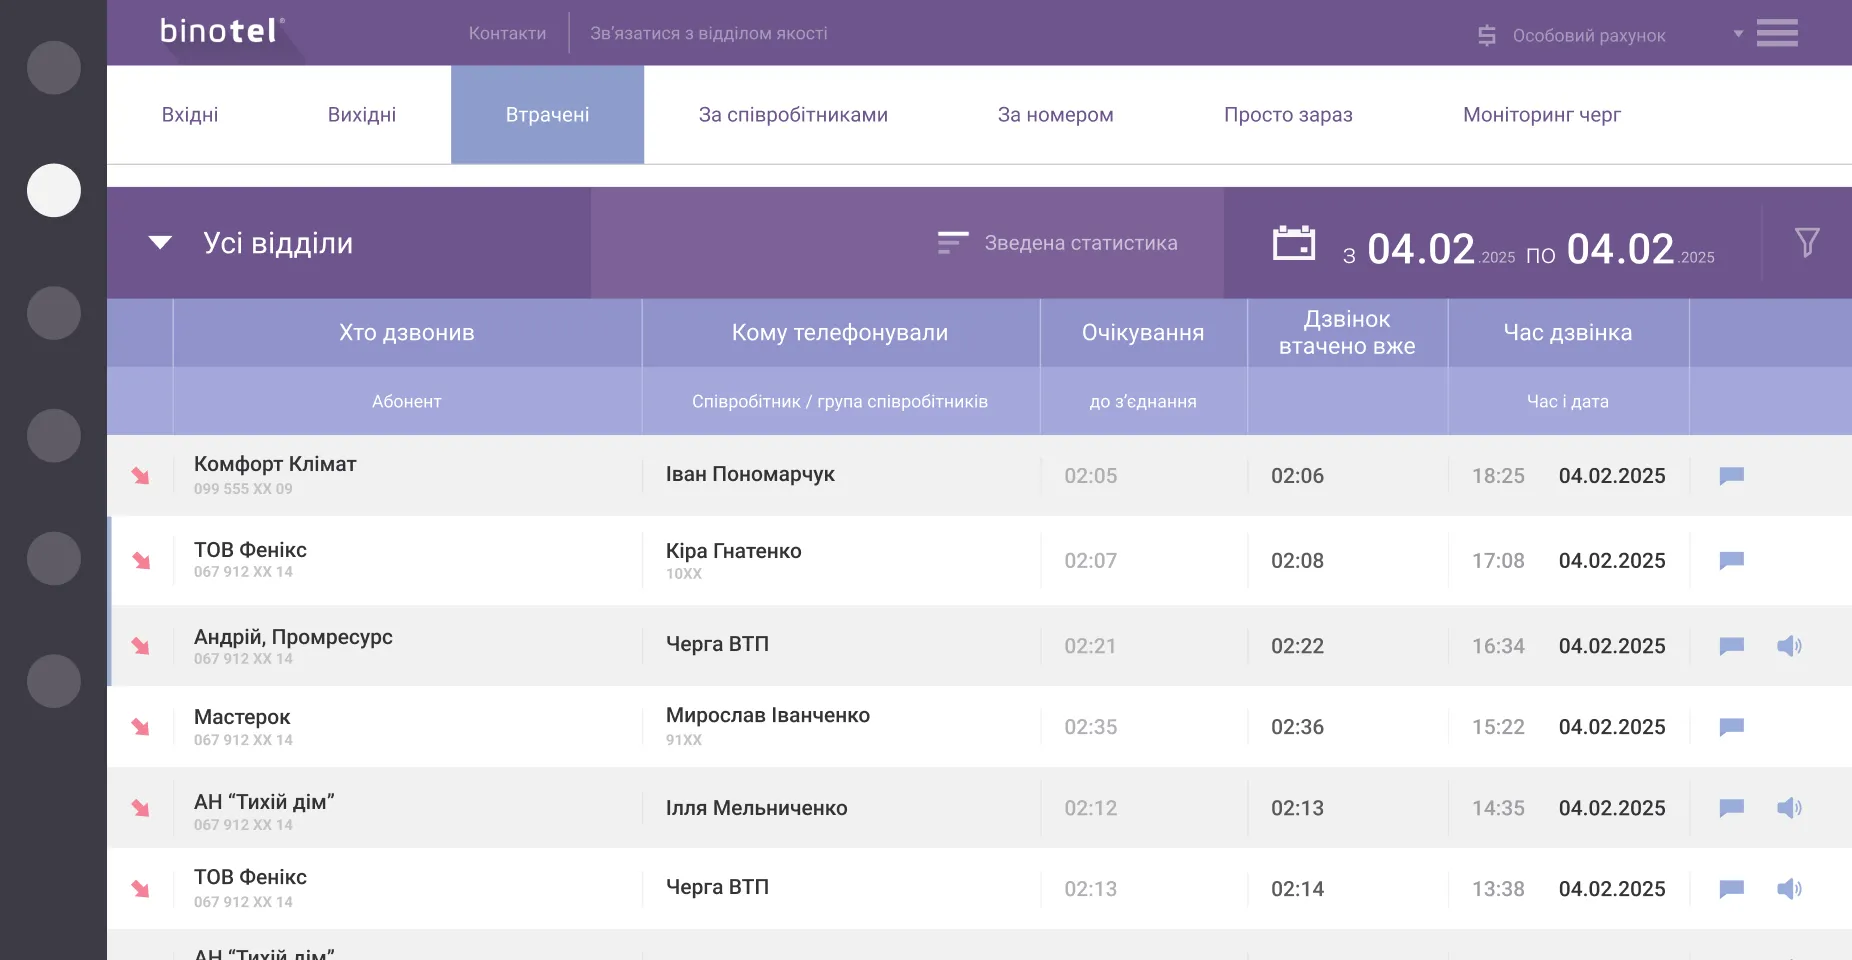Screen dimensions: 1852x960
Task: Open Зв'язатися з відділом якості link
Action: tap(708, 33)
